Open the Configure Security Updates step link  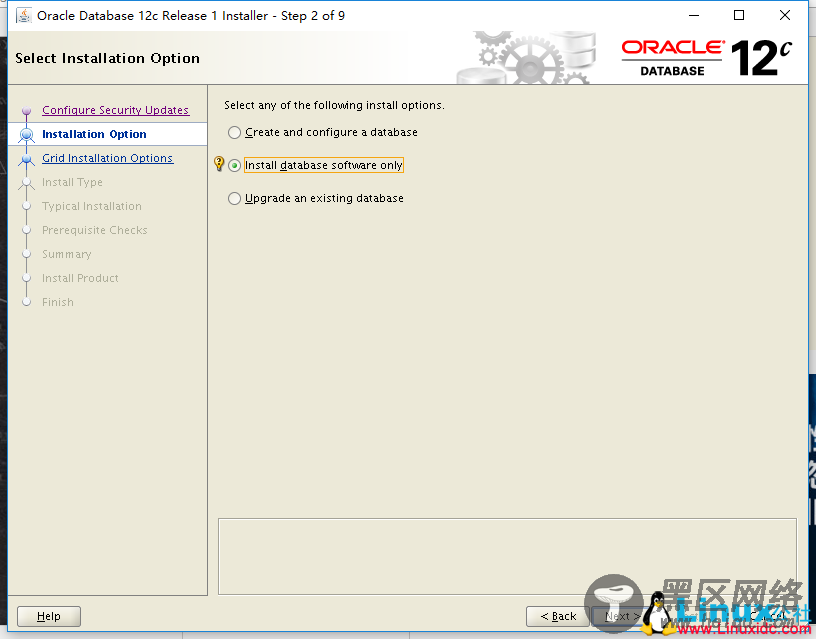(x=116, y=110)
